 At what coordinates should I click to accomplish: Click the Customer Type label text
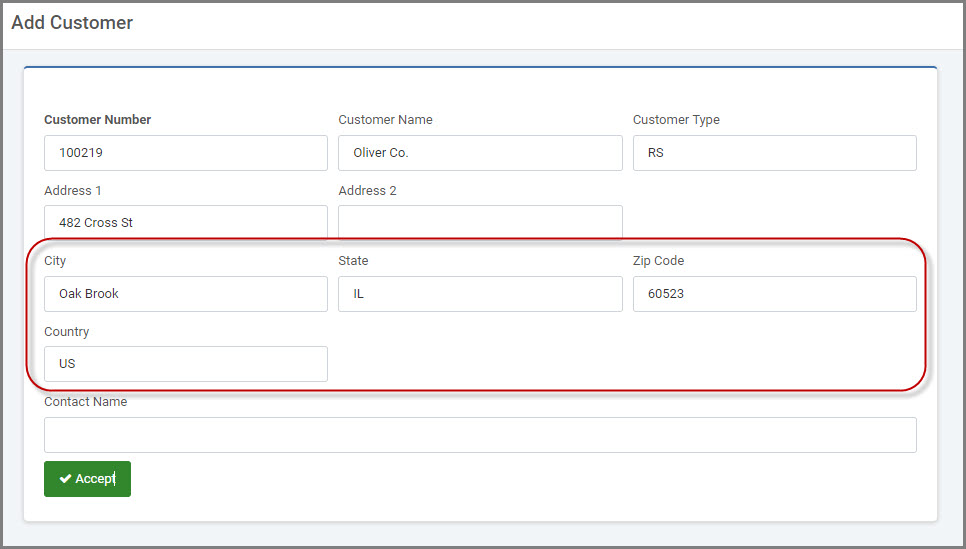[x=676, y=120]
